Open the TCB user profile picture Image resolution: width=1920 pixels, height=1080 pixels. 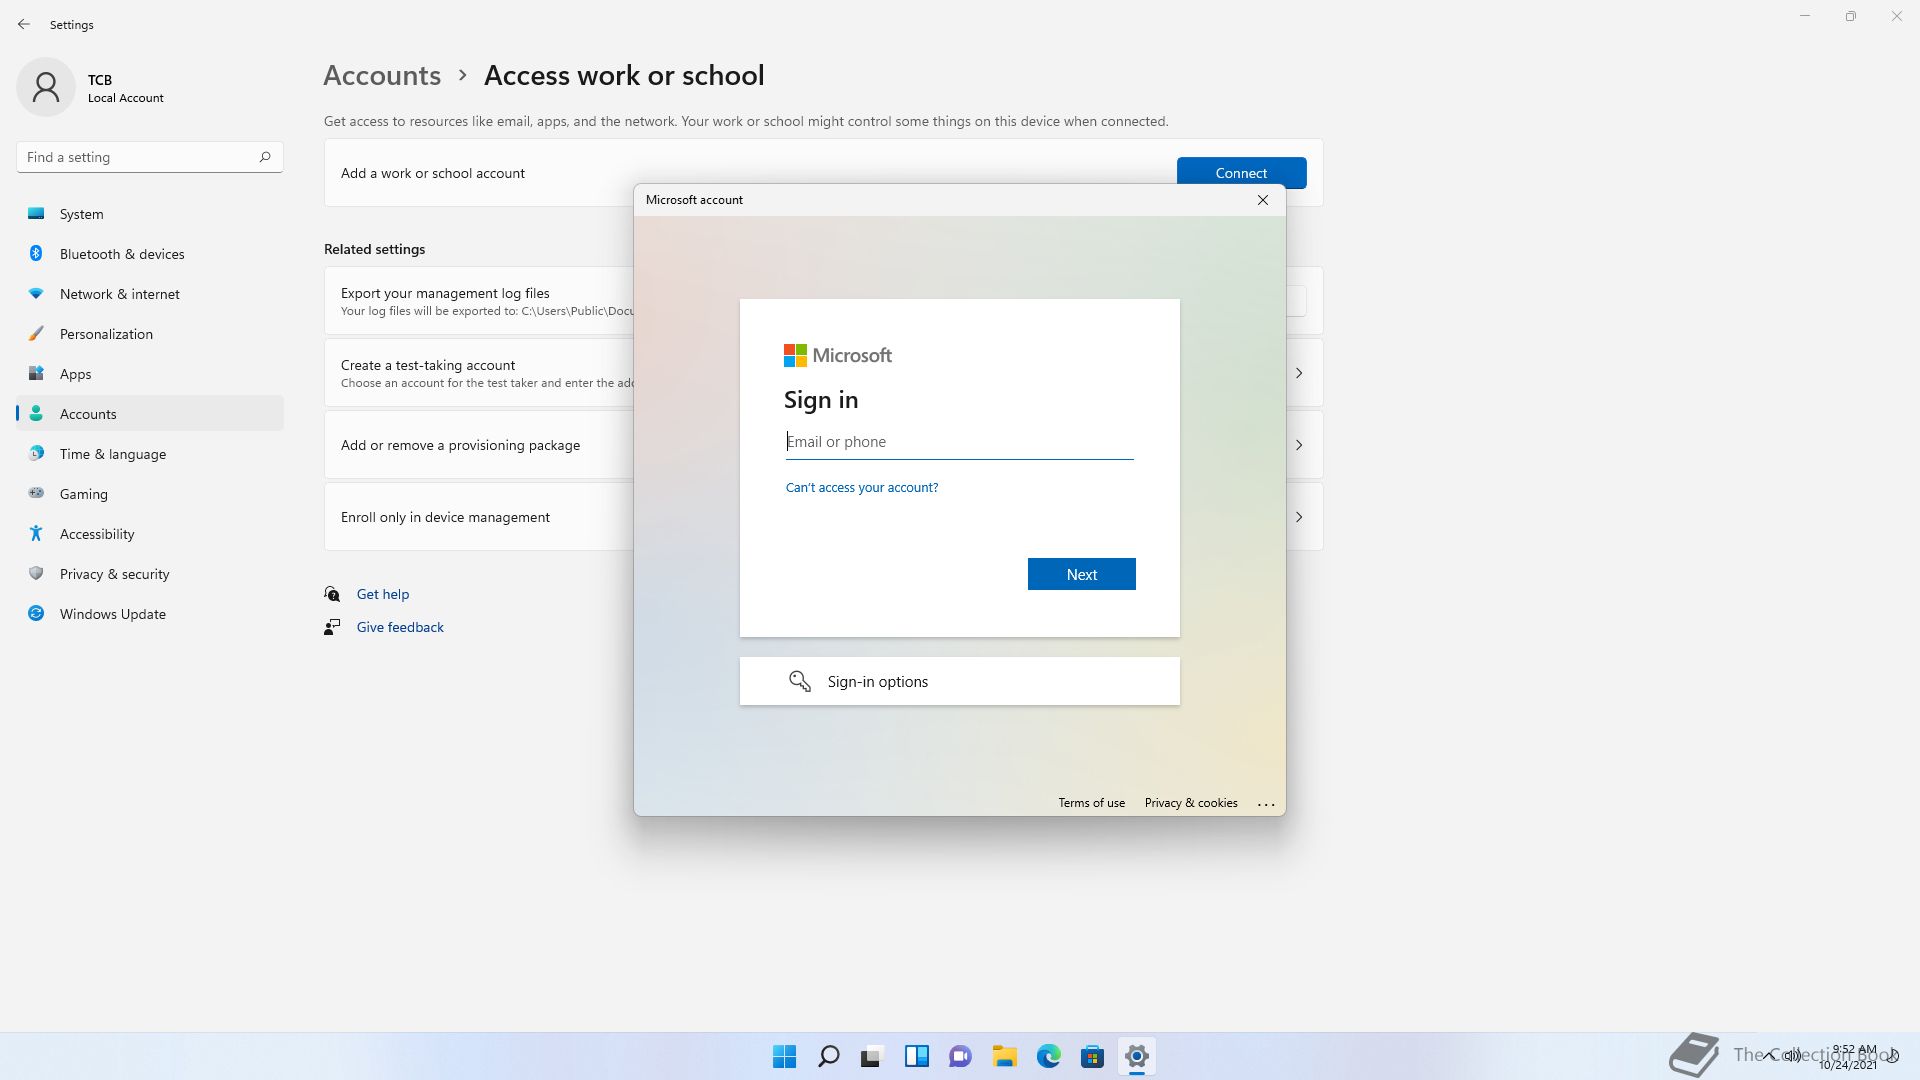tap(46, 87)
